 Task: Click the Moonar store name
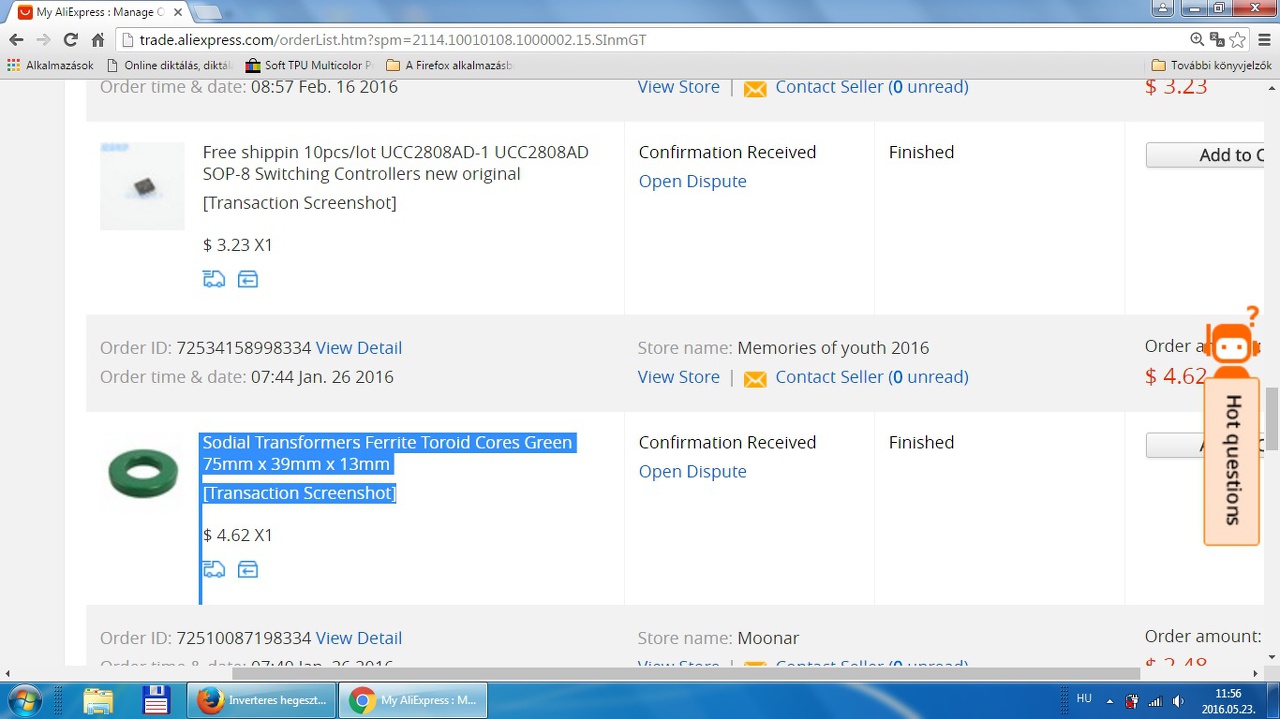(x=768, y=638)
